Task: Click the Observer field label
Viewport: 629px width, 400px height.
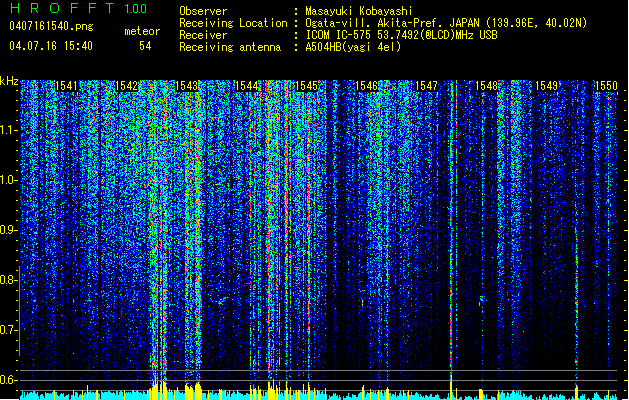Action: [x=203, y=11]
